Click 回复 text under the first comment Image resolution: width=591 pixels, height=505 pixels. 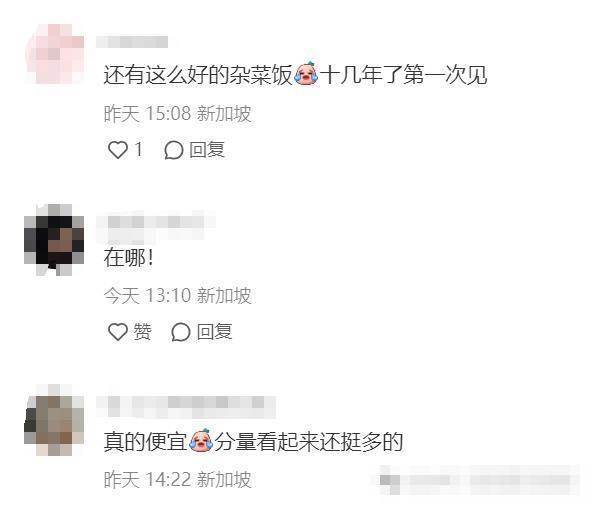click(x=207, y=150)
